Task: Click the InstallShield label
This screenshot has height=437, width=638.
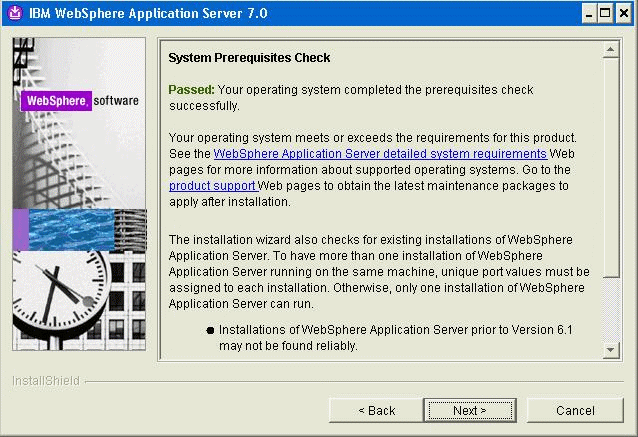Action: [x=45, y=381]
